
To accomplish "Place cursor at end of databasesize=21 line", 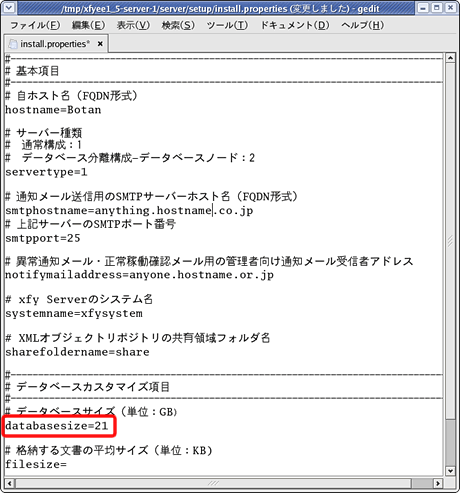I will pyautogui.click(x=109, y=426).
